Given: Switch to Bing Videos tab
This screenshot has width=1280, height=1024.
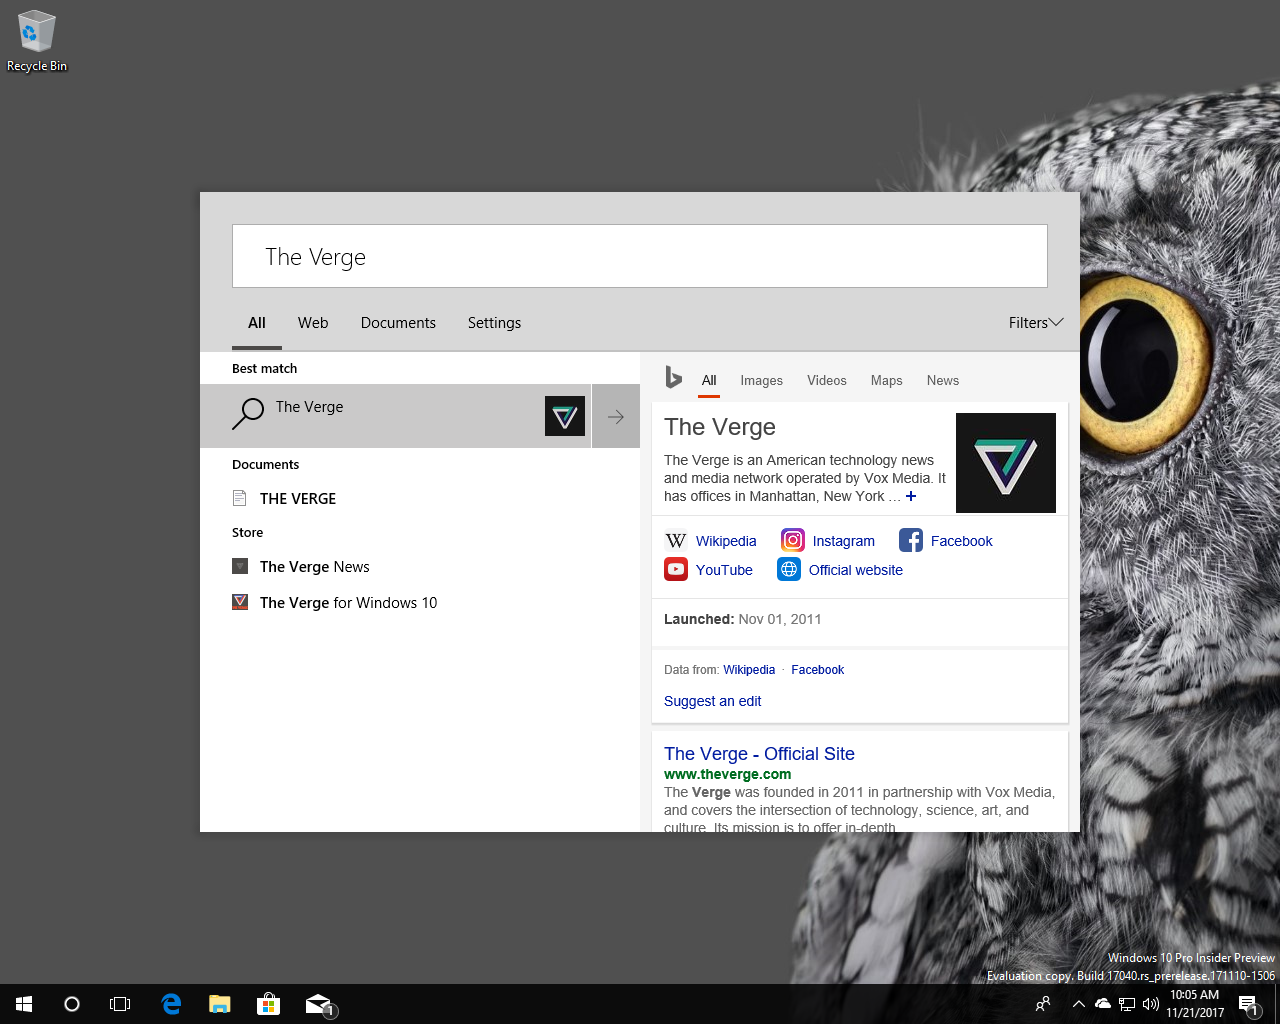Looking at the screenshot, I should click(x=827, y=381).
